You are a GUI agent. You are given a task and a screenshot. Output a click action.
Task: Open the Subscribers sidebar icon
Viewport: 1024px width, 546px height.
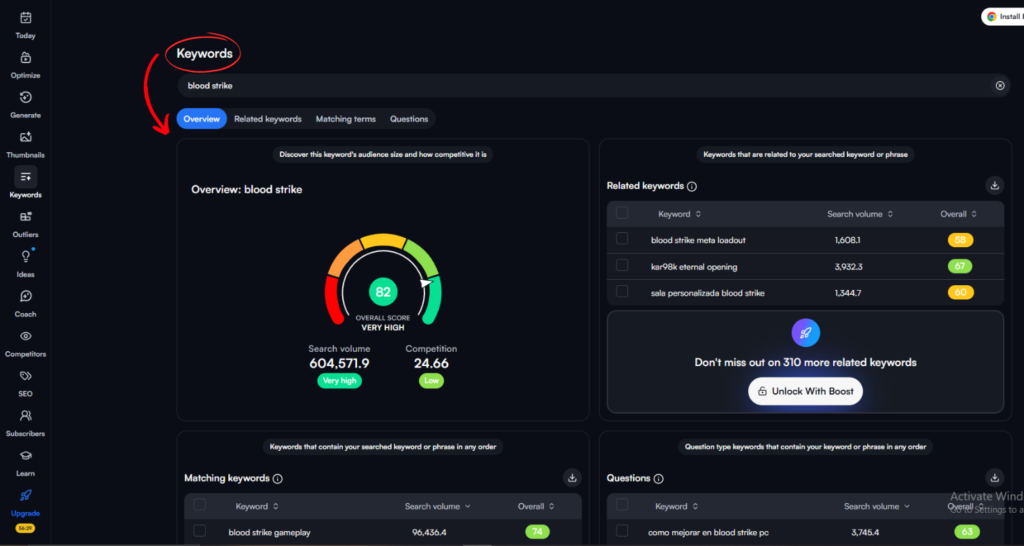click(25, 415)
